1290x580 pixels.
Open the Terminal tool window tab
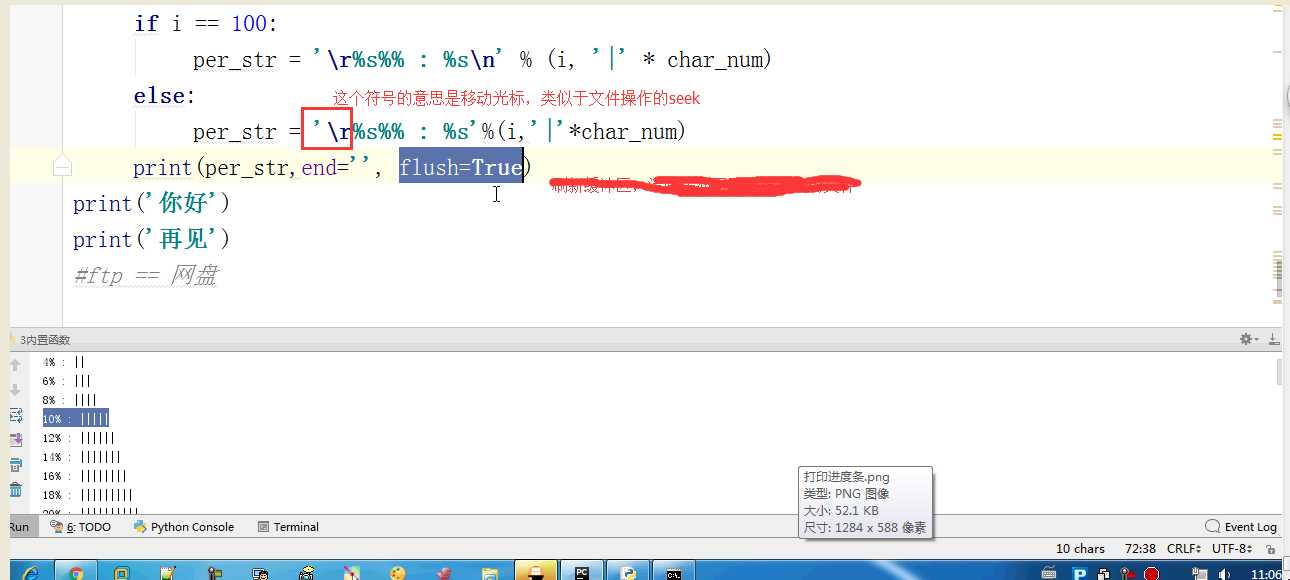288,527
